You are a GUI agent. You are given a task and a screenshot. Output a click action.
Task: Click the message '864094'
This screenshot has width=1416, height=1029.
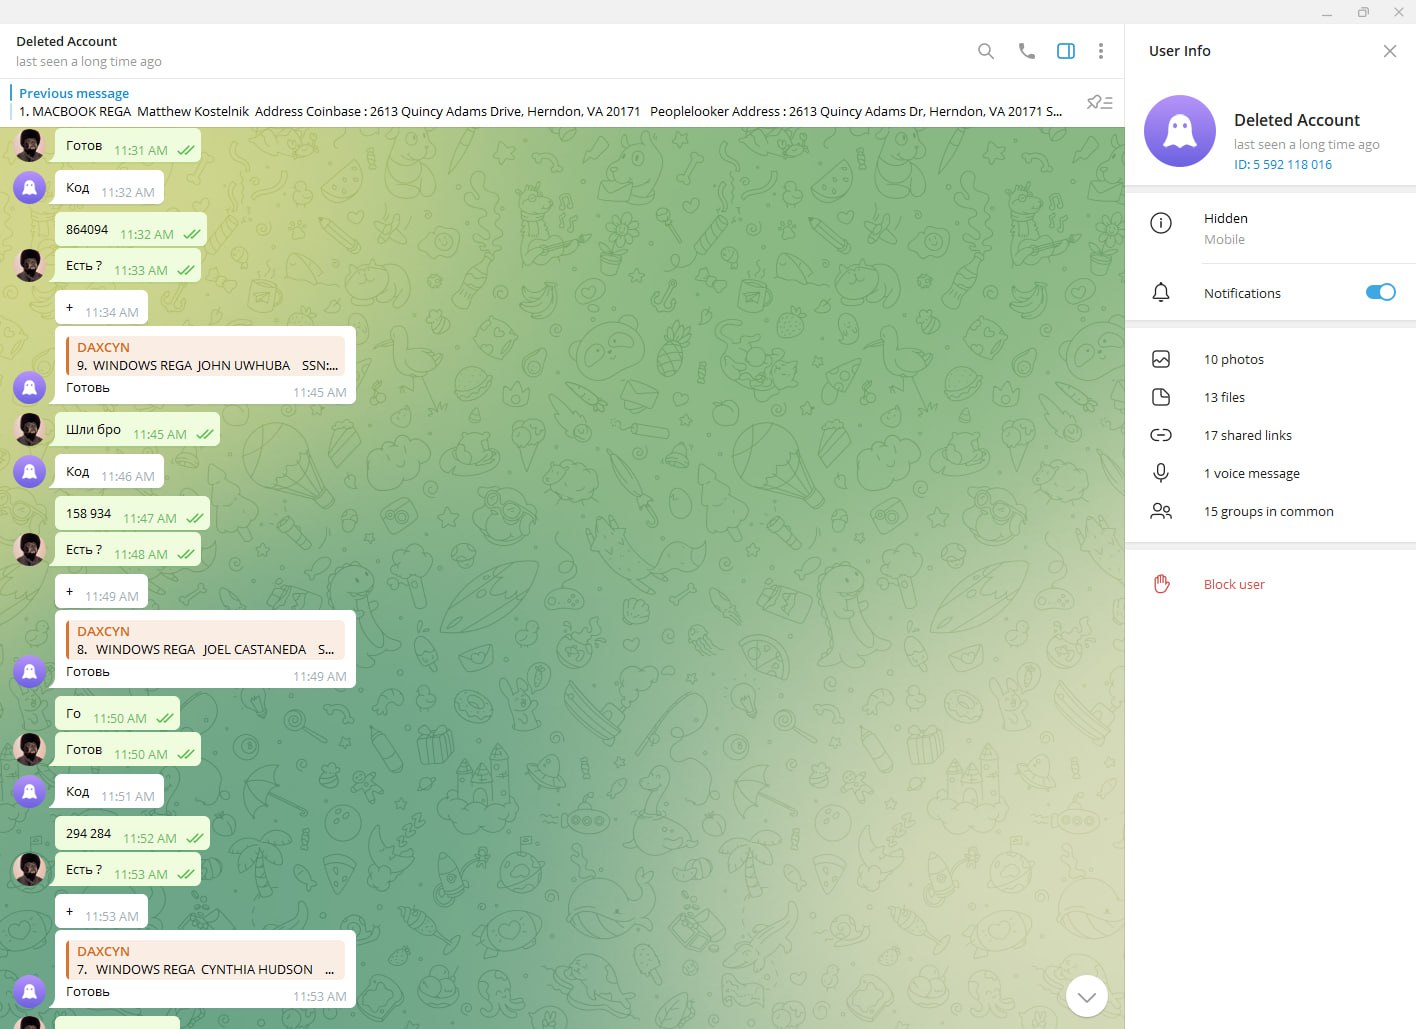click(131, 230)
